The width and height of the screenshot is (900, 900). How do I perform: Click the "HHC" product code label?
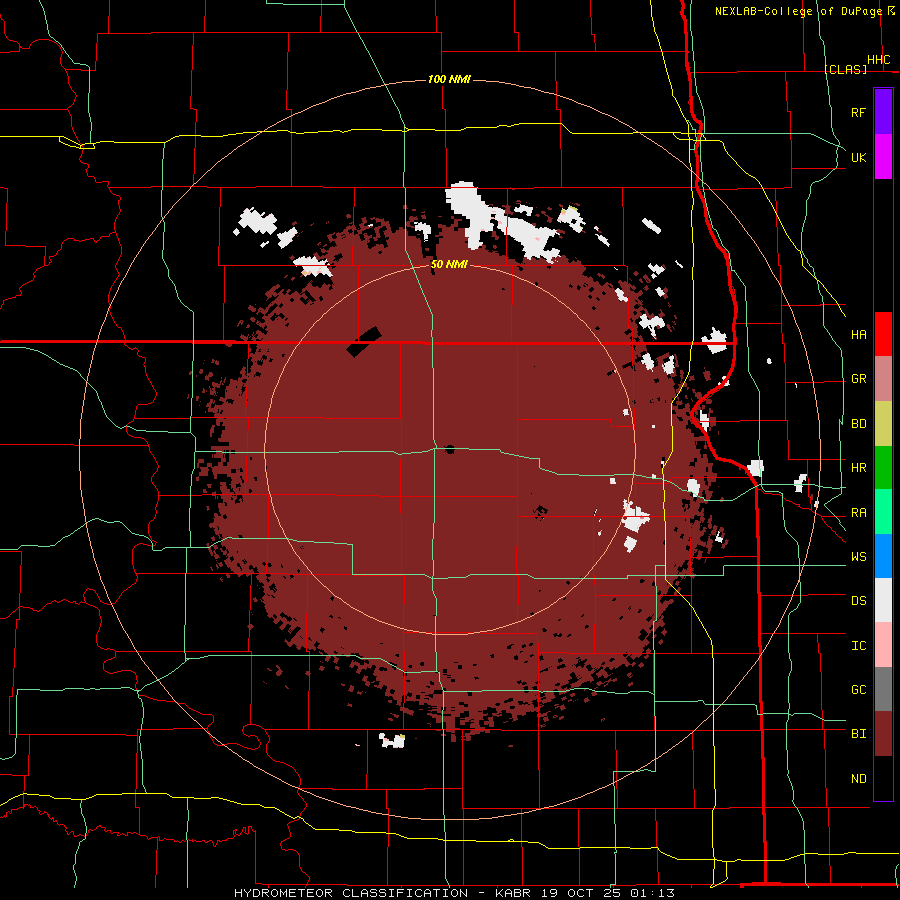[x=878, y=60]
